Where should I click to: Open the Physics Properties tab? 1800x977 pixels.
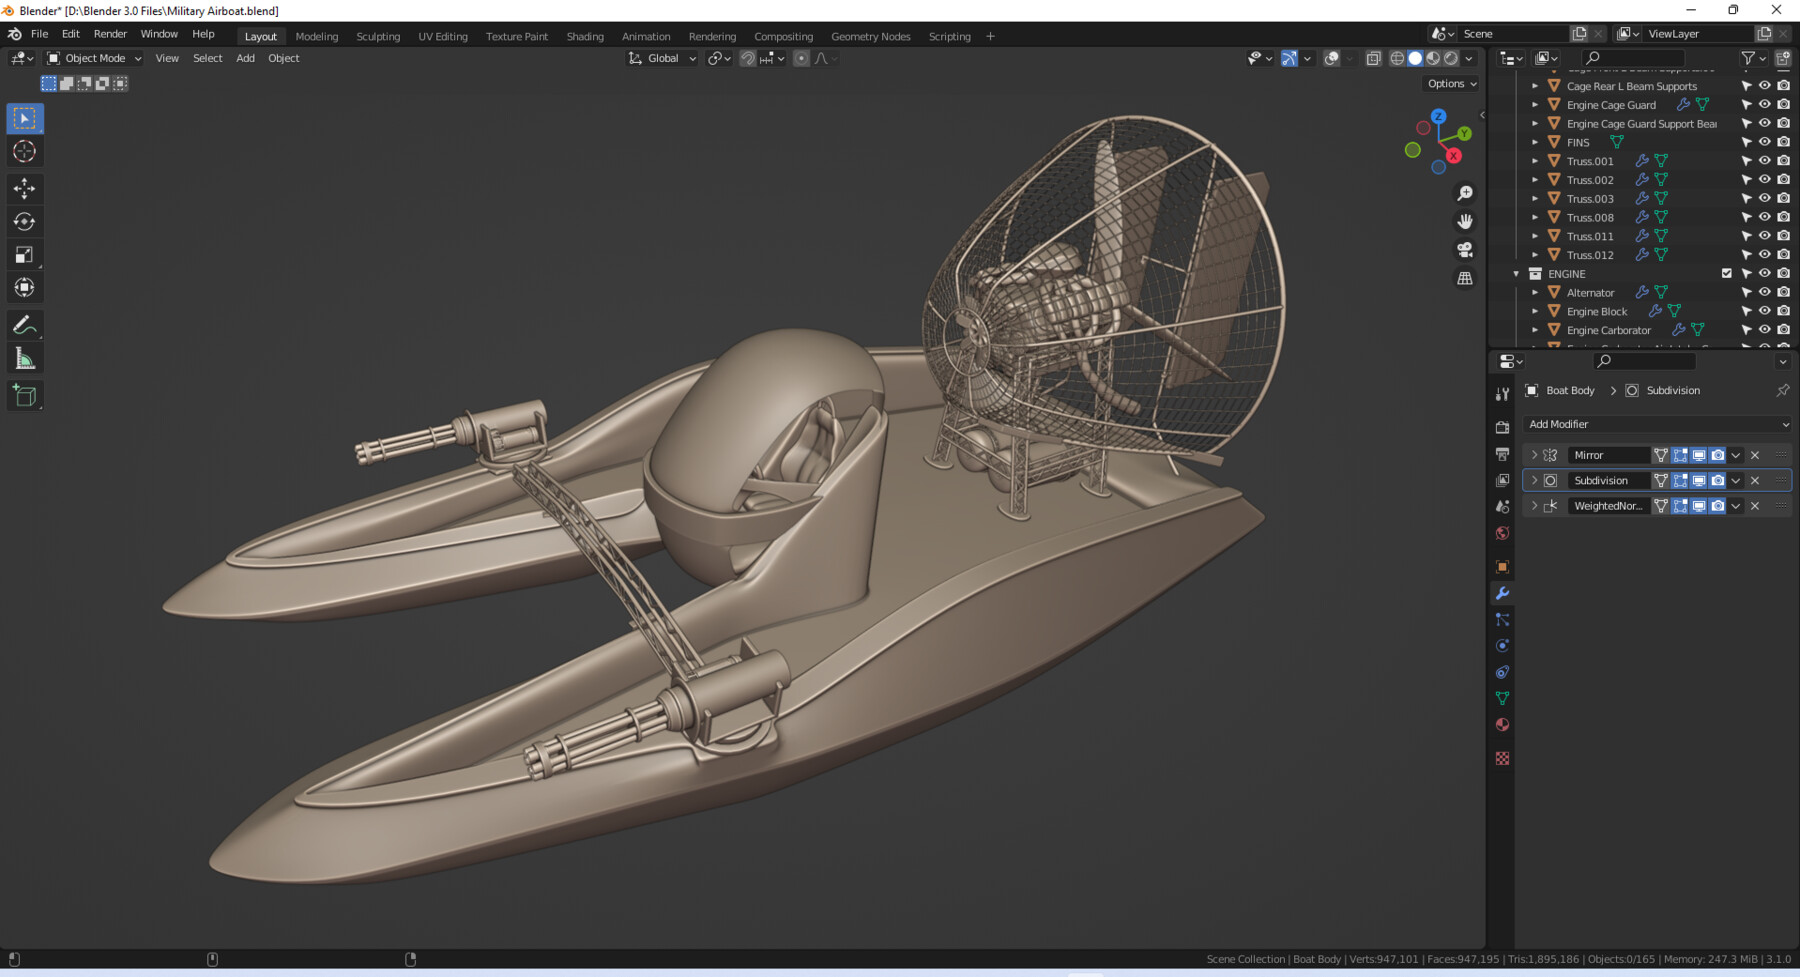tap(1502, 645)
